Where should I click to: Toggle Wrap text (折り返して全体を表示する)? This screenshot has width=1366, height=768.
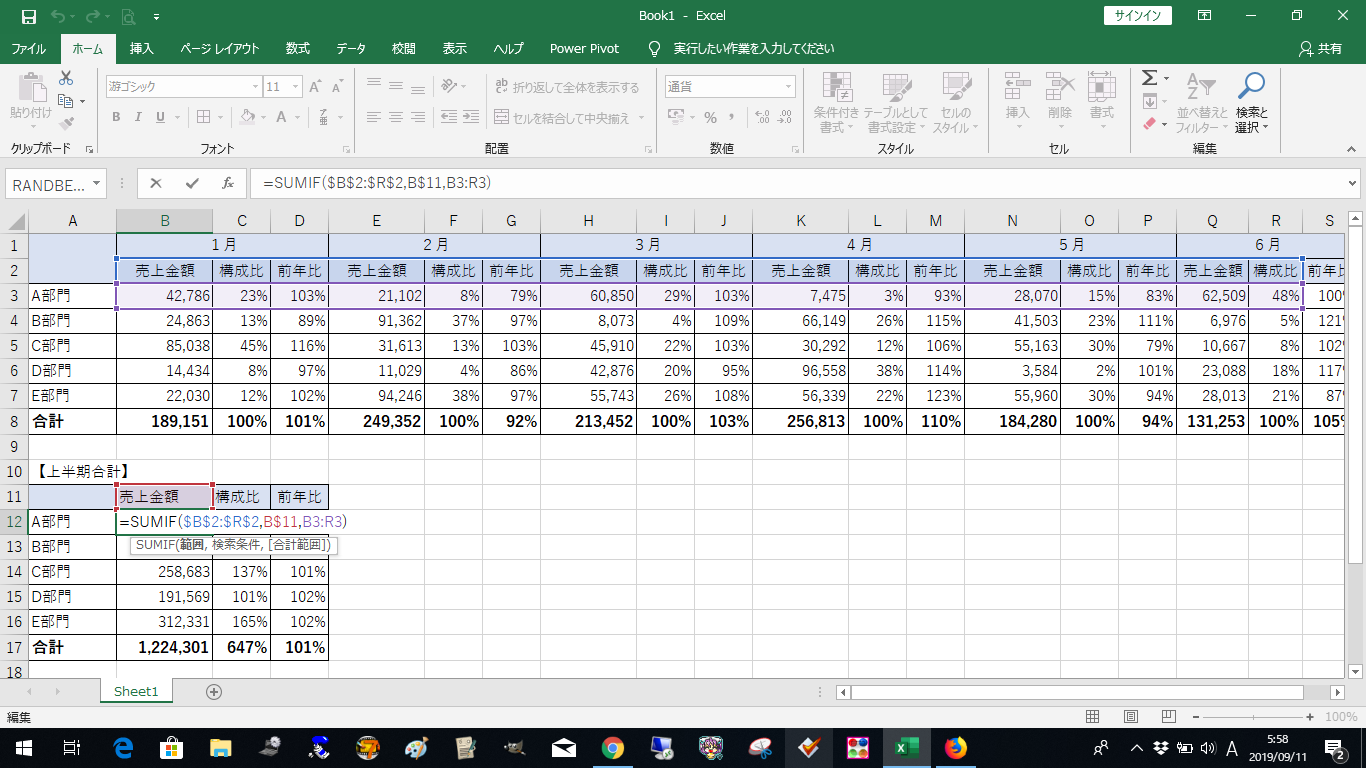coord(568,87)
